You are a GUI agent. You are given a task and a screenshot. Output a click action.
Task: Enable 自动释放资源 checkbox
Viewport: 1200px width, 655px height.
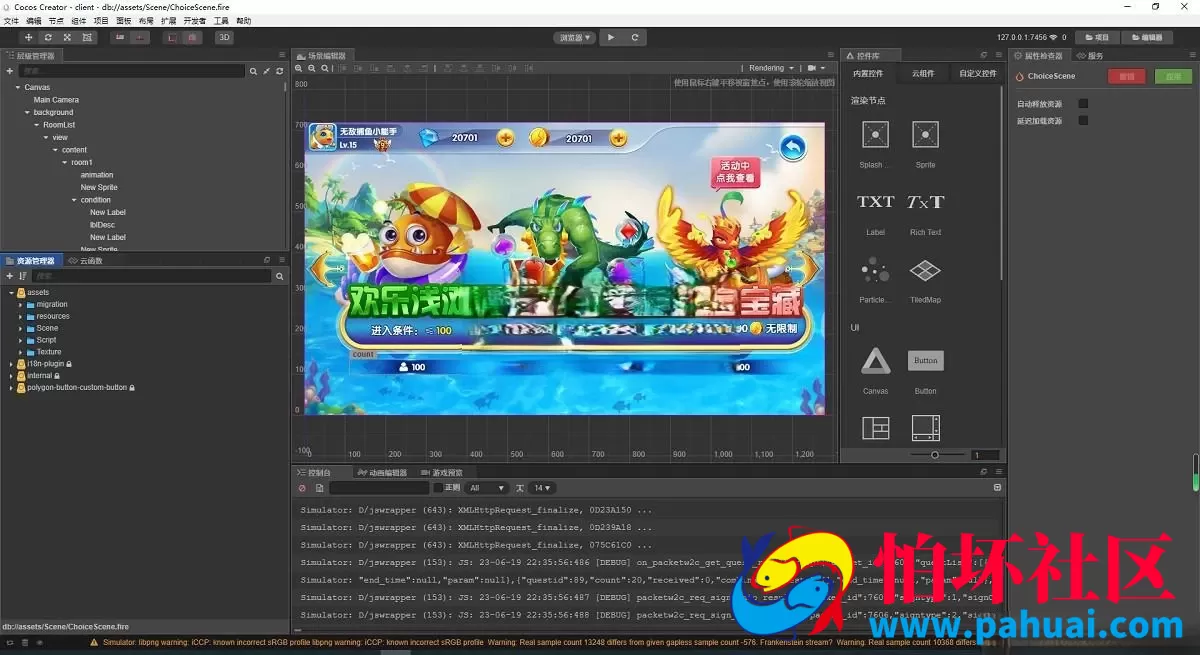tap(1082, 104)
